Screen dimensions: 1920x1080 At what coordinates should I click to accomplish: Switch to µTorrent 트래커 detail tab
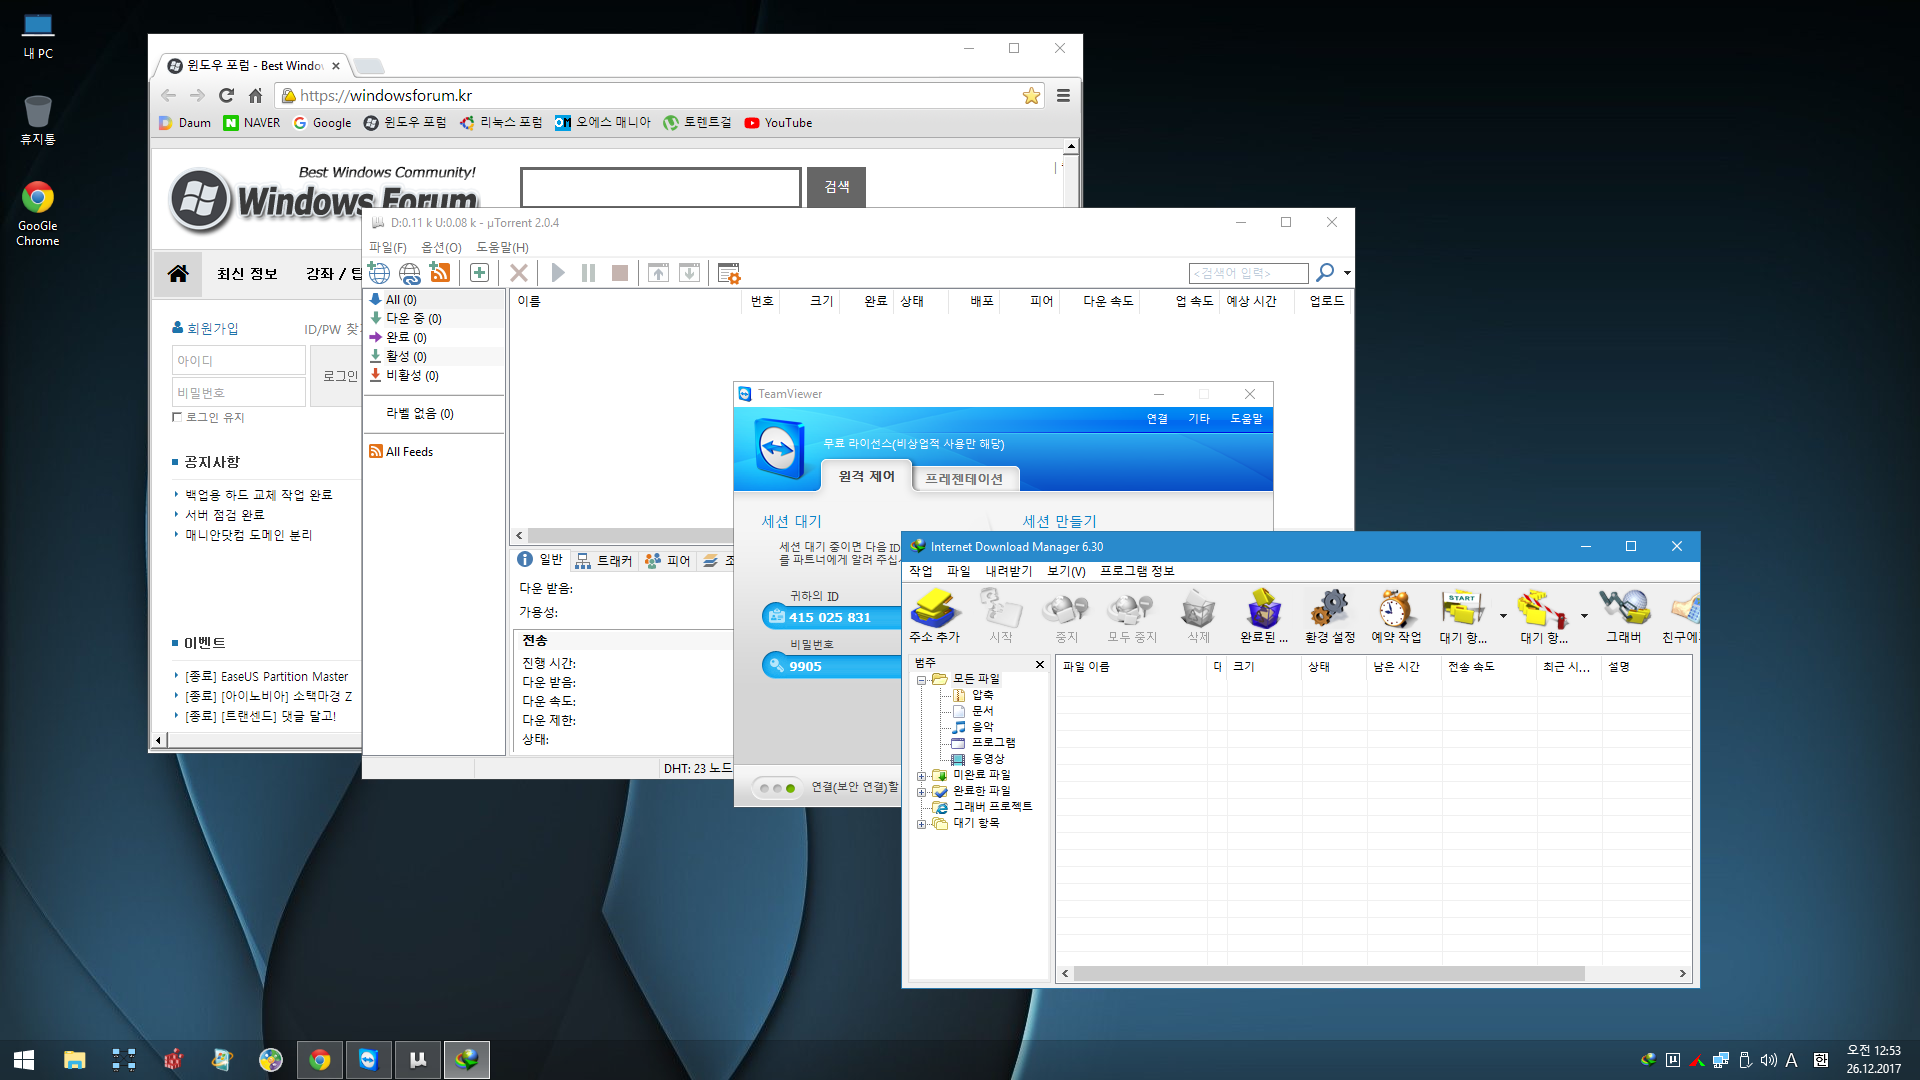point(604,561)
